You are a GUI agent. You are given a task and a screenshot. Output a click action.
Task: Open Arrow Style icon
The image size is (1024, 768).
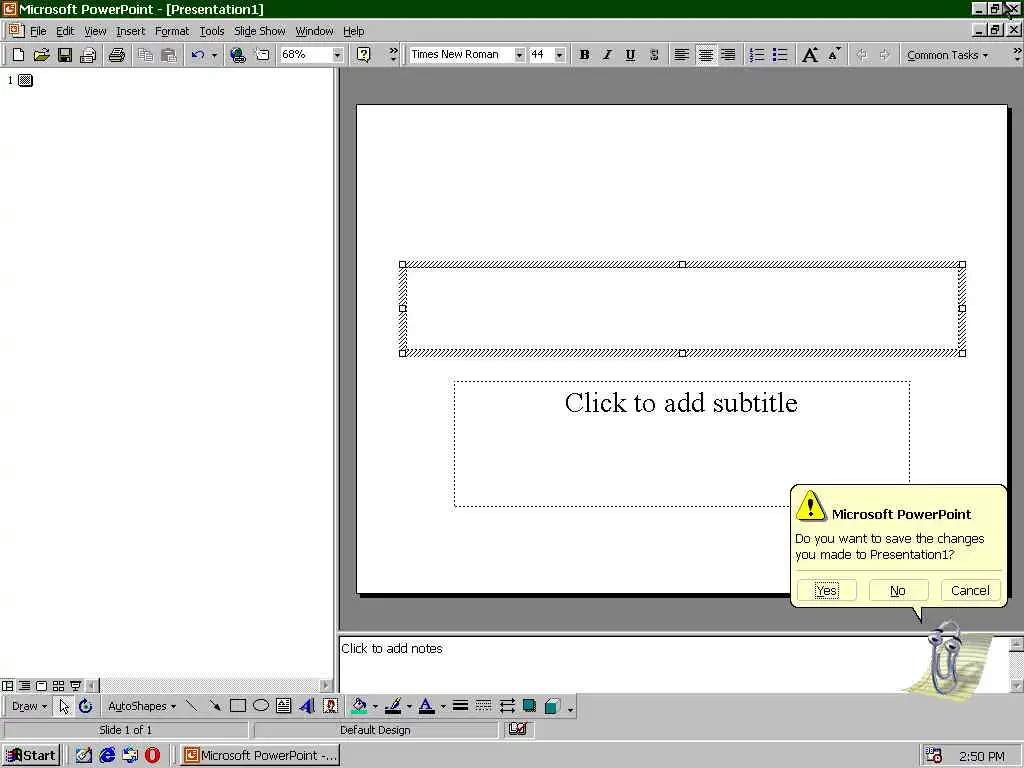click(507, 706)
